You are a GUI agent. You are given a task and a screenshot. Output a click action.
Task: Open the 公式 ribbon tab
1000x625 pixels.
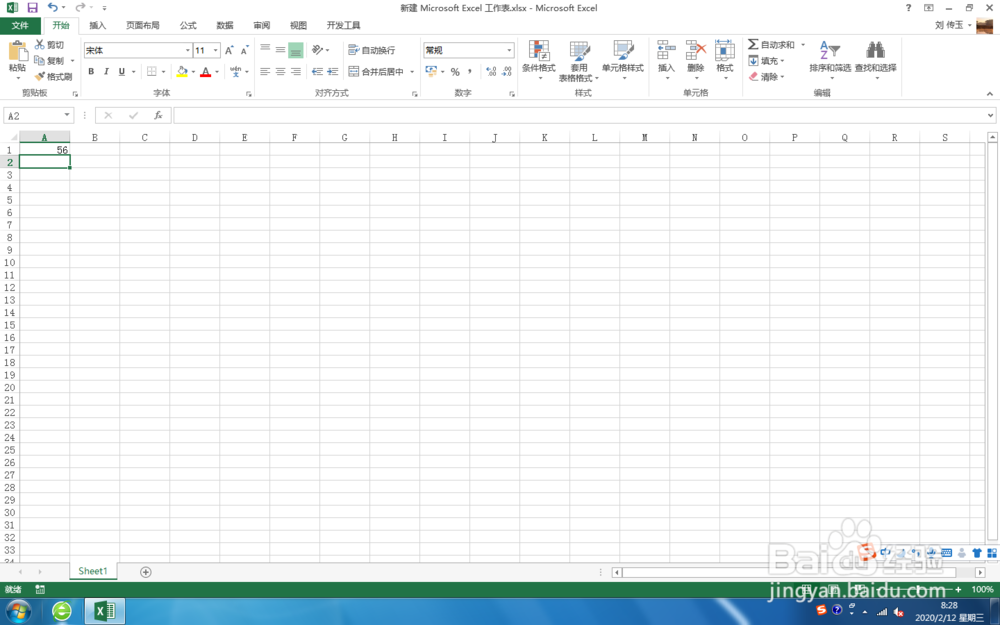click(x=187, y=25)
